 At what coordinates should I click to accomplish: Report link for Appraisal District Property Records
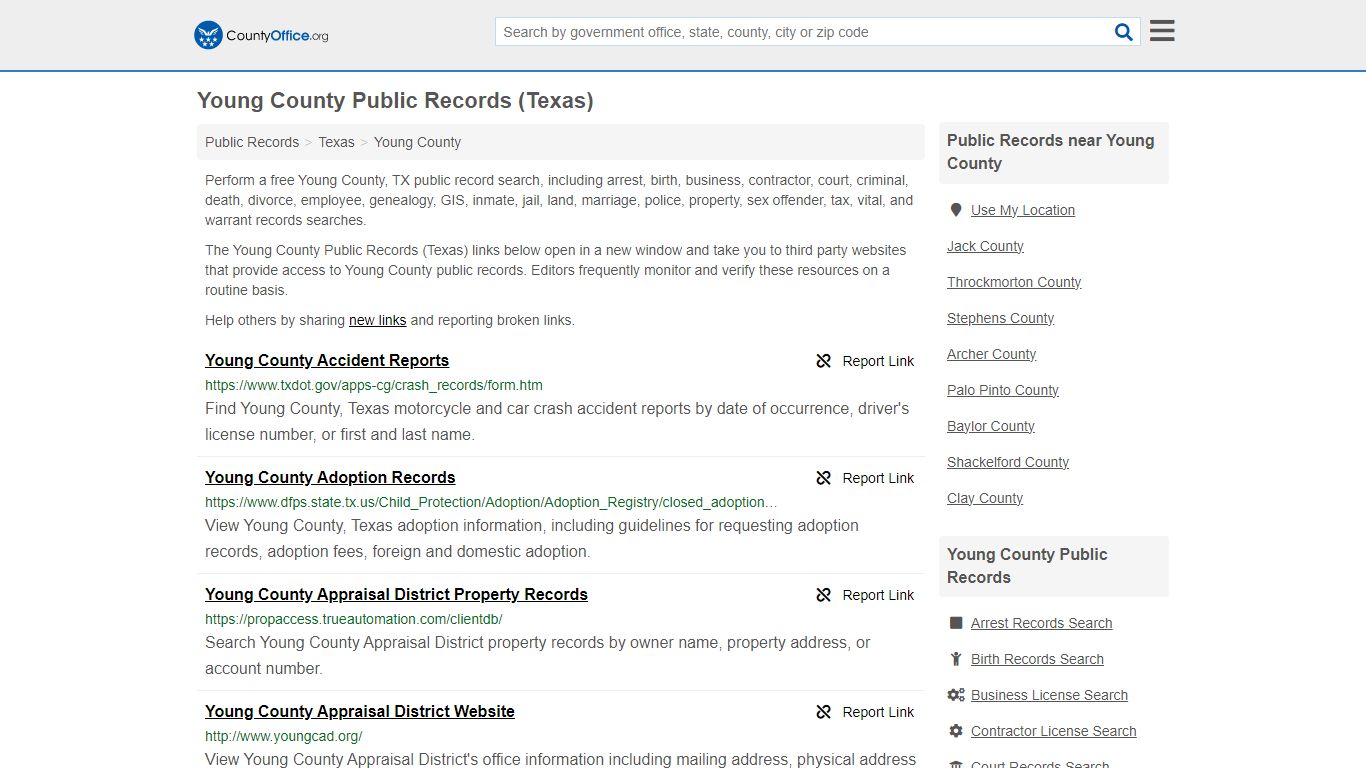click(x=878, y=595)
